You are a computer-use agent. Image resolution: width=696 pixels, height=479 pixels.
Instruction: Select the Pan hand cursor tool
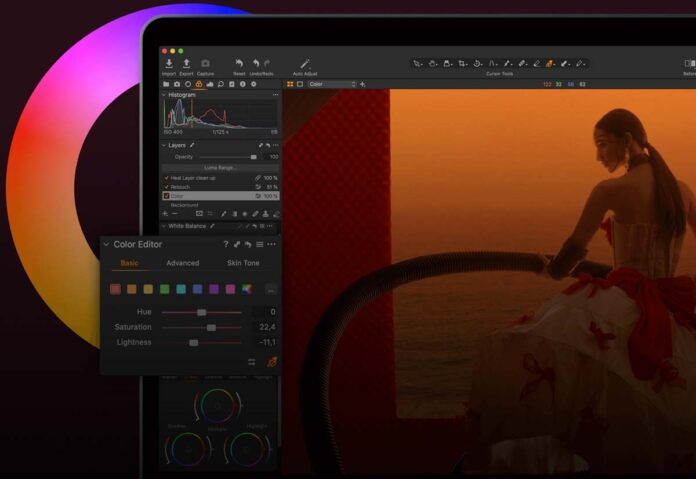(x=430, y=64)
